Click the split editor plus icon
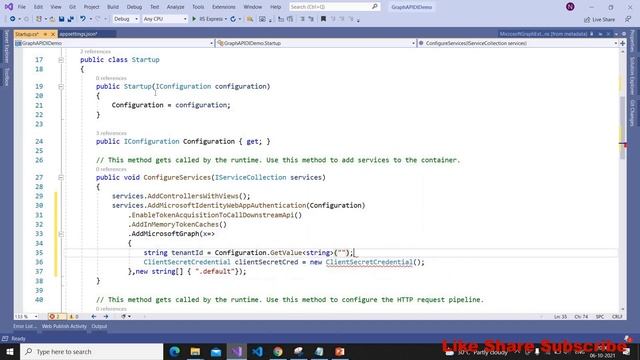The height and width of the screenshot is (360, 640). [x=622, y=43]
